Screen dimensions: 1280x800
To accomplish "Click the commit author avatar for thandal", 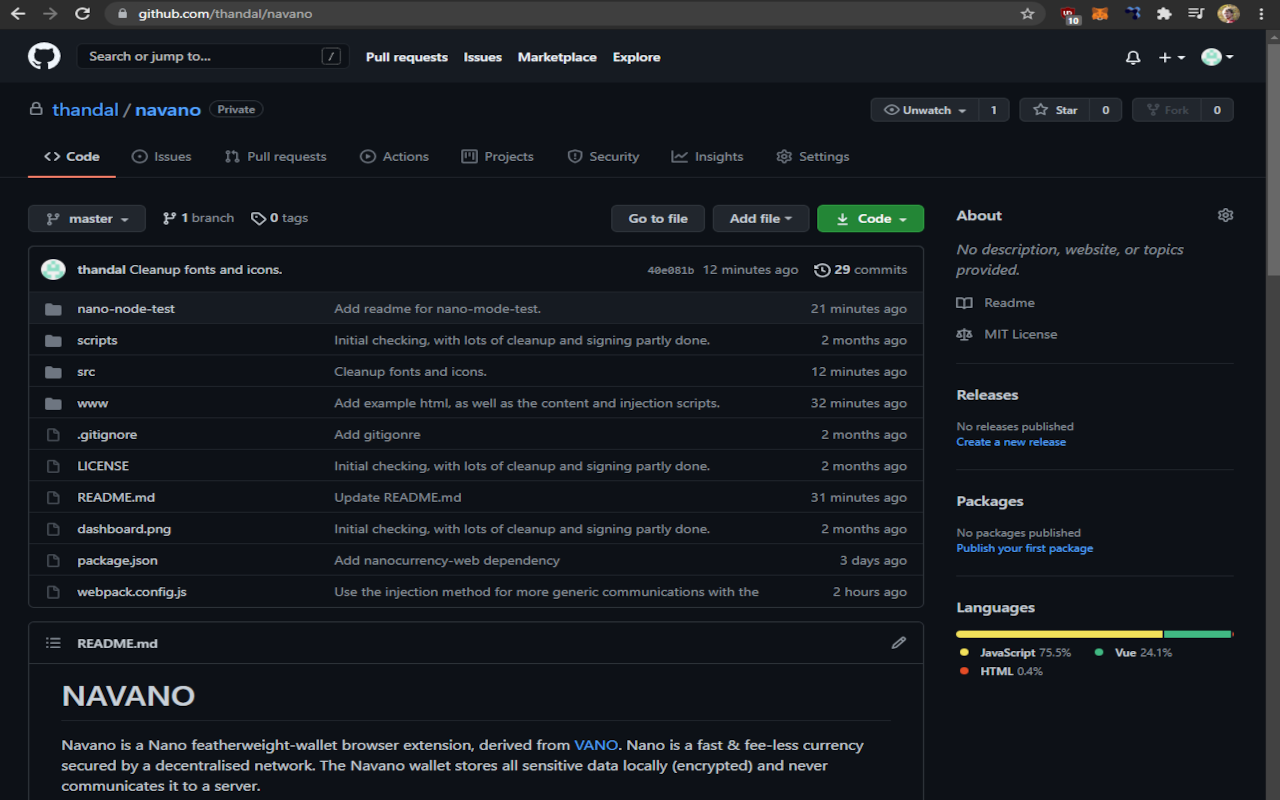I will coord(53,270).
